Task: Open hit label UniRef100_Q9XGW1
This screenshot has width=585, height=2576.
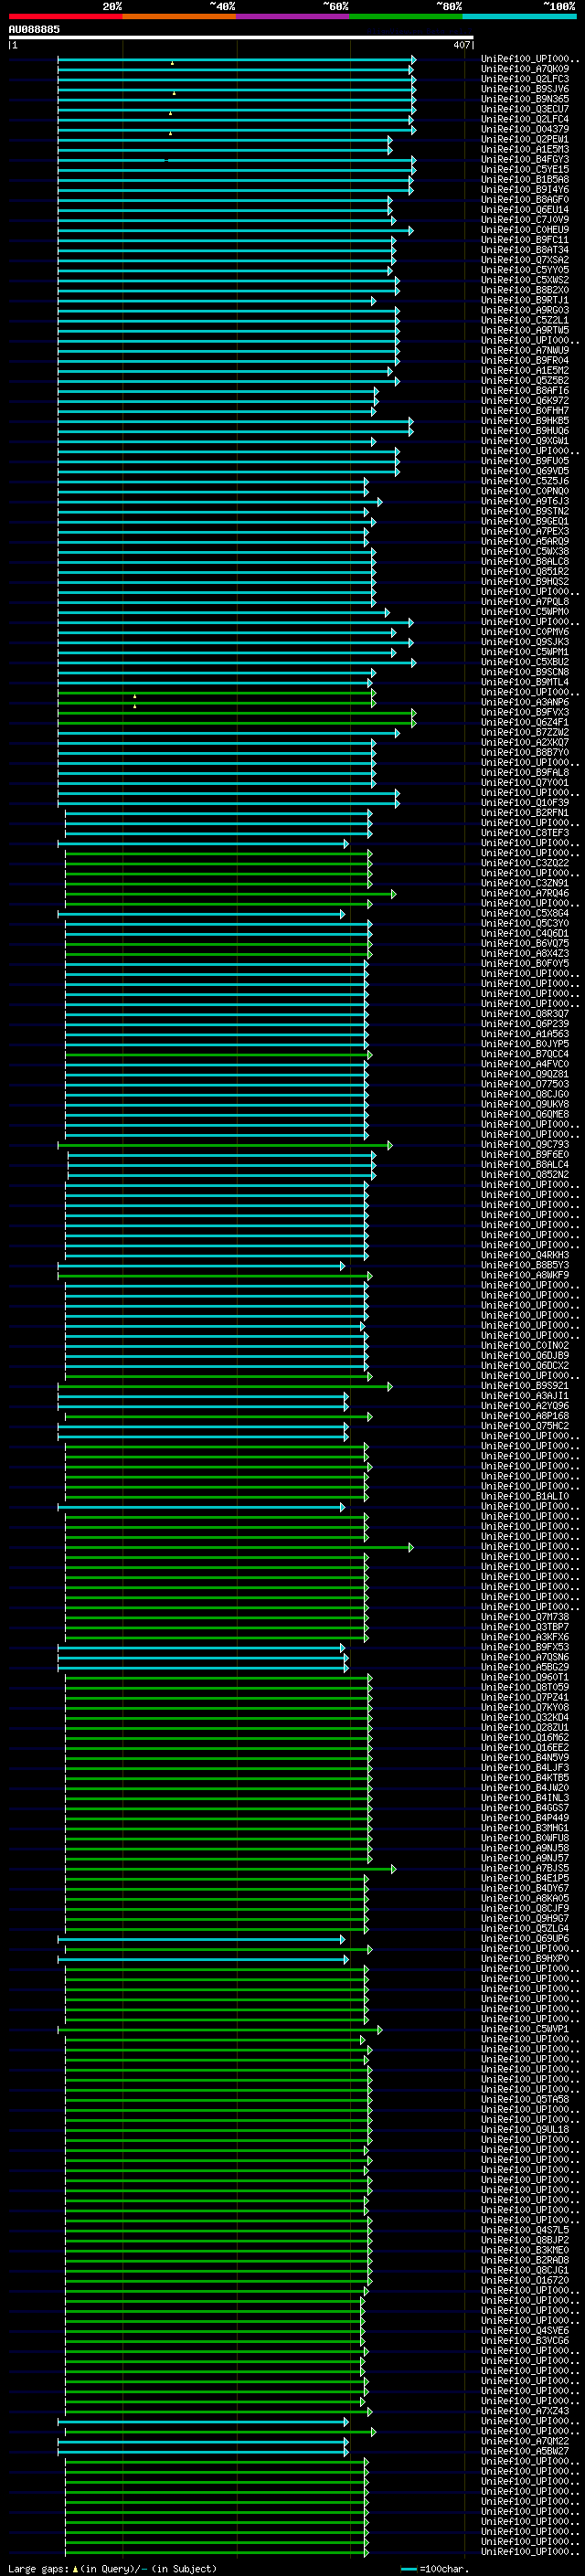Action: (525, 441)
